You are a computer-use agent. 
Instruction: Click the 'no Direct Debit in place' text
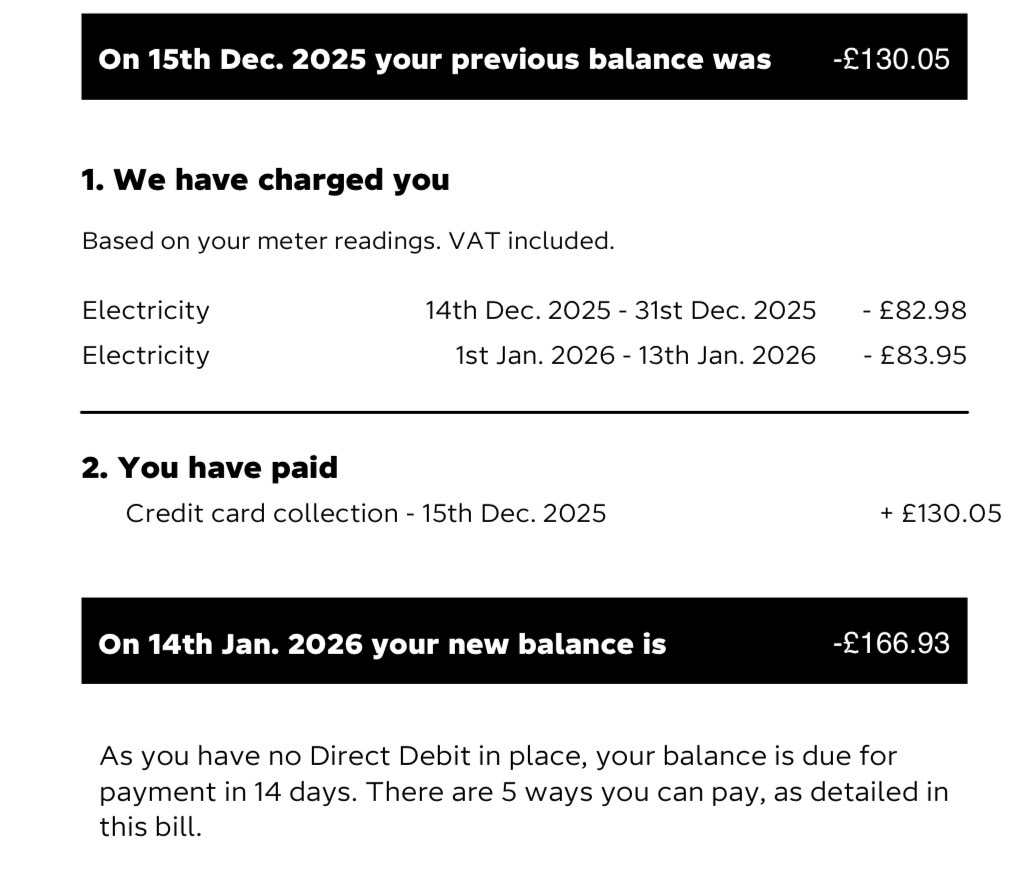410,756
